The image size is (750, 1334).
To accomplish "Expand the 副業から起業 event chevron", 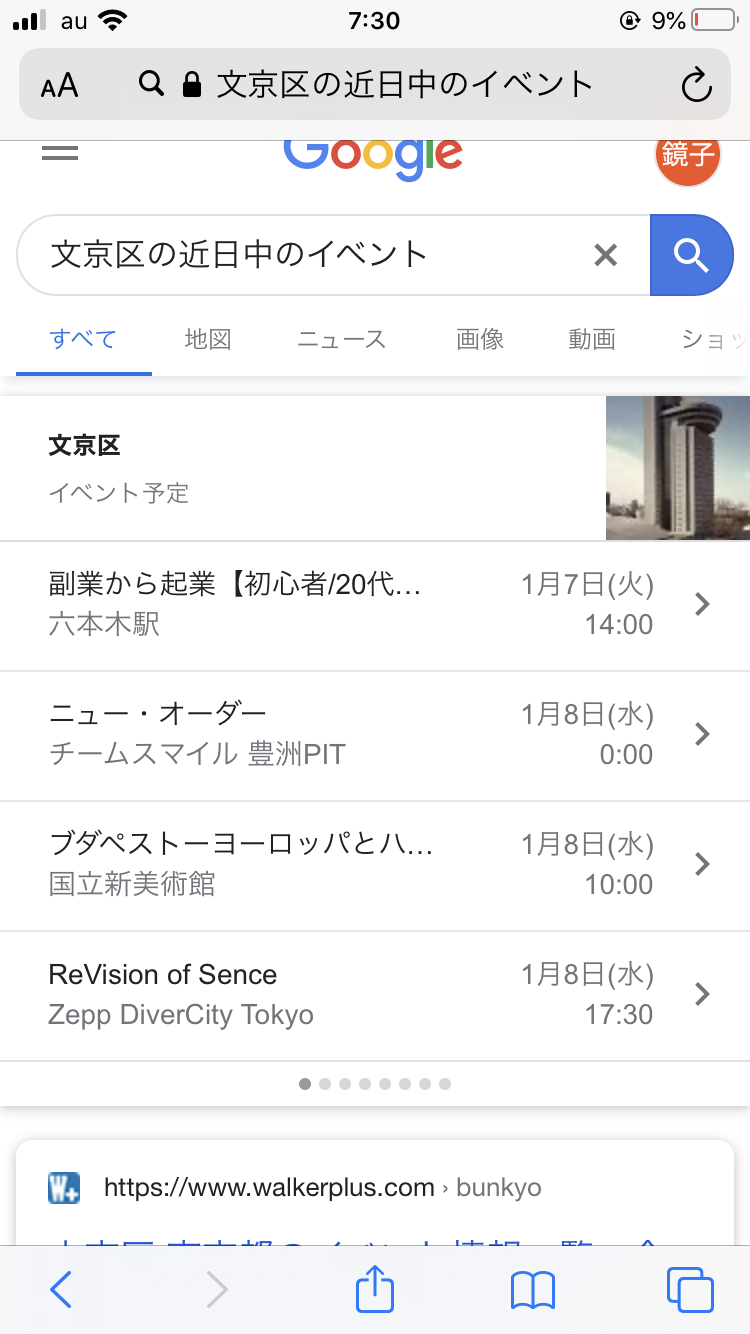I will [x=702, y=604].
